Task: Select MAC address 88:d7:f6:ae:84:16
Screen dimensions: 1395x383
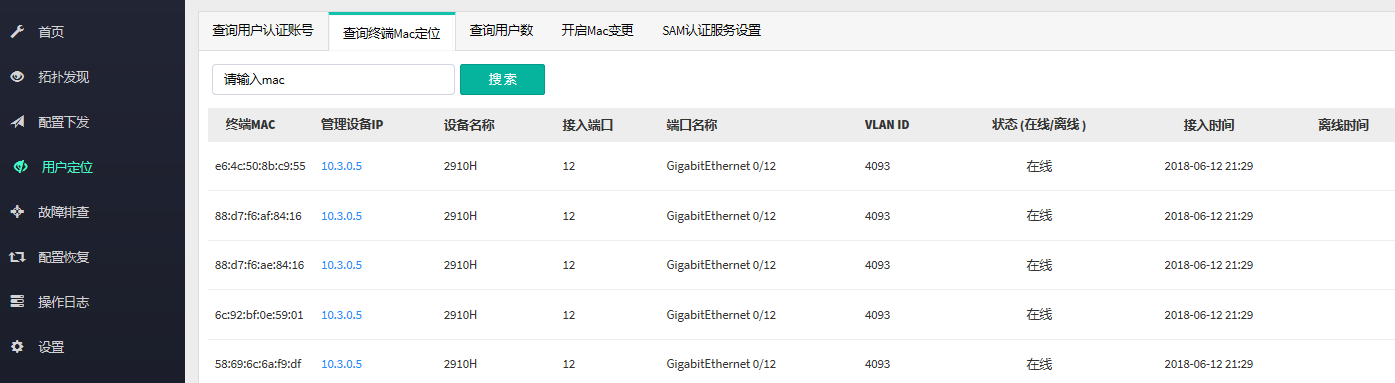Action: coord(259,265)
